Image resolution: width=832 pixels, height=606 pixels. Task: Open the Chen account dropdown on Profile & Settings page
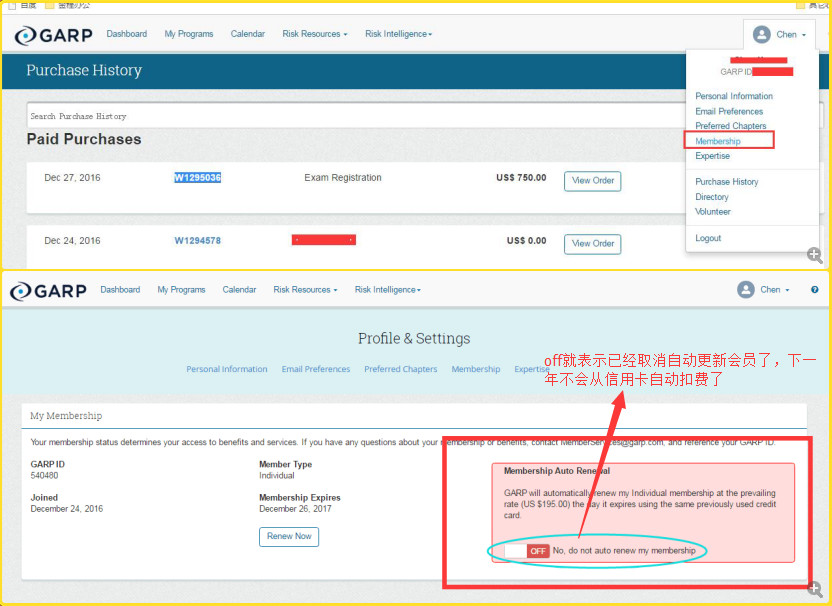pyautogui.click(x=764, y=290)
